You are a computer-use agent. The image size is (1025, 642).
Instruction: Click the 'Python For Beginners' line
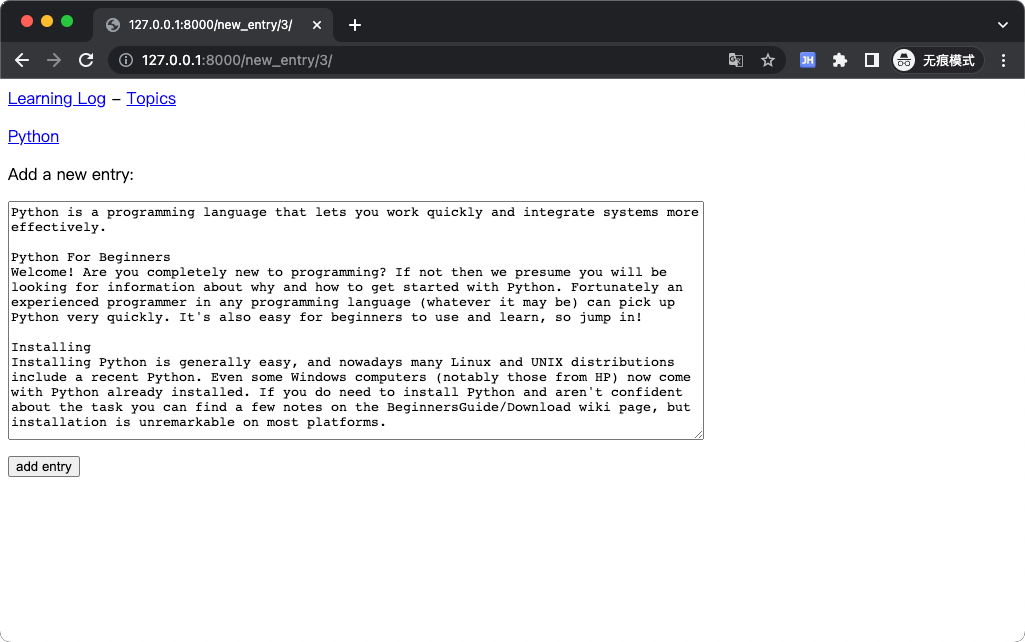coord(91,257)
